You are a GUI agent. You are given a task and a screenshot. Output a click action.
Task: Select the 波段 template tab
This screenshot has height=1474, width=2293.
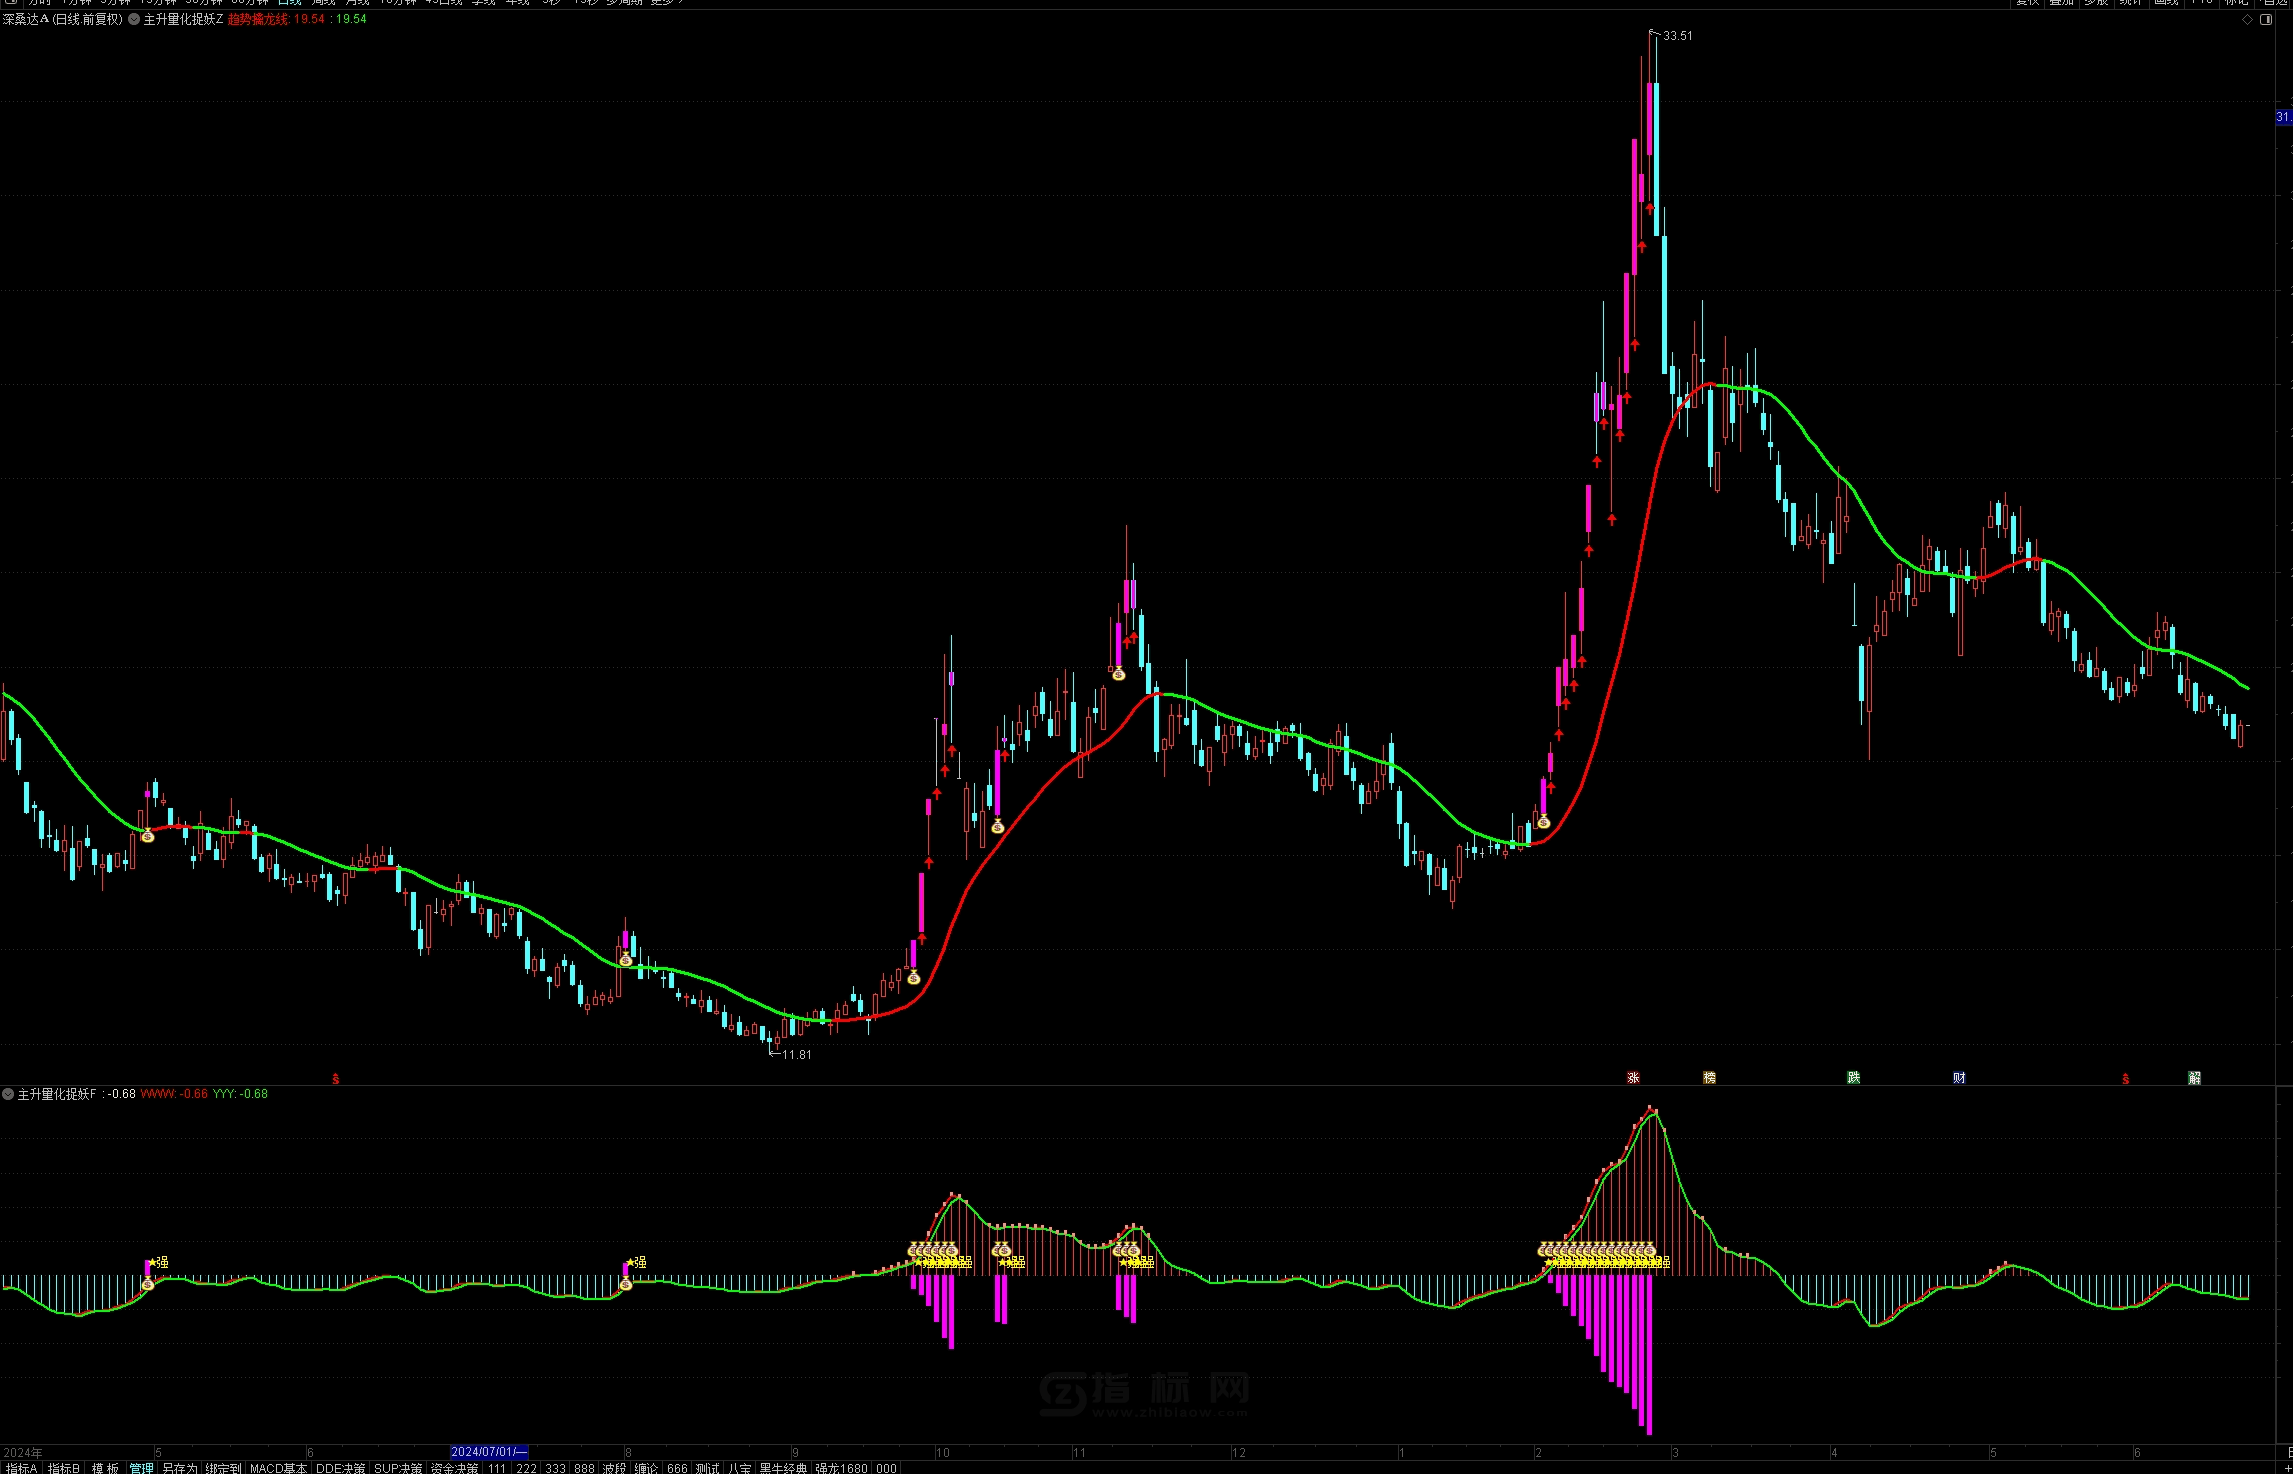coord(614,1468)
